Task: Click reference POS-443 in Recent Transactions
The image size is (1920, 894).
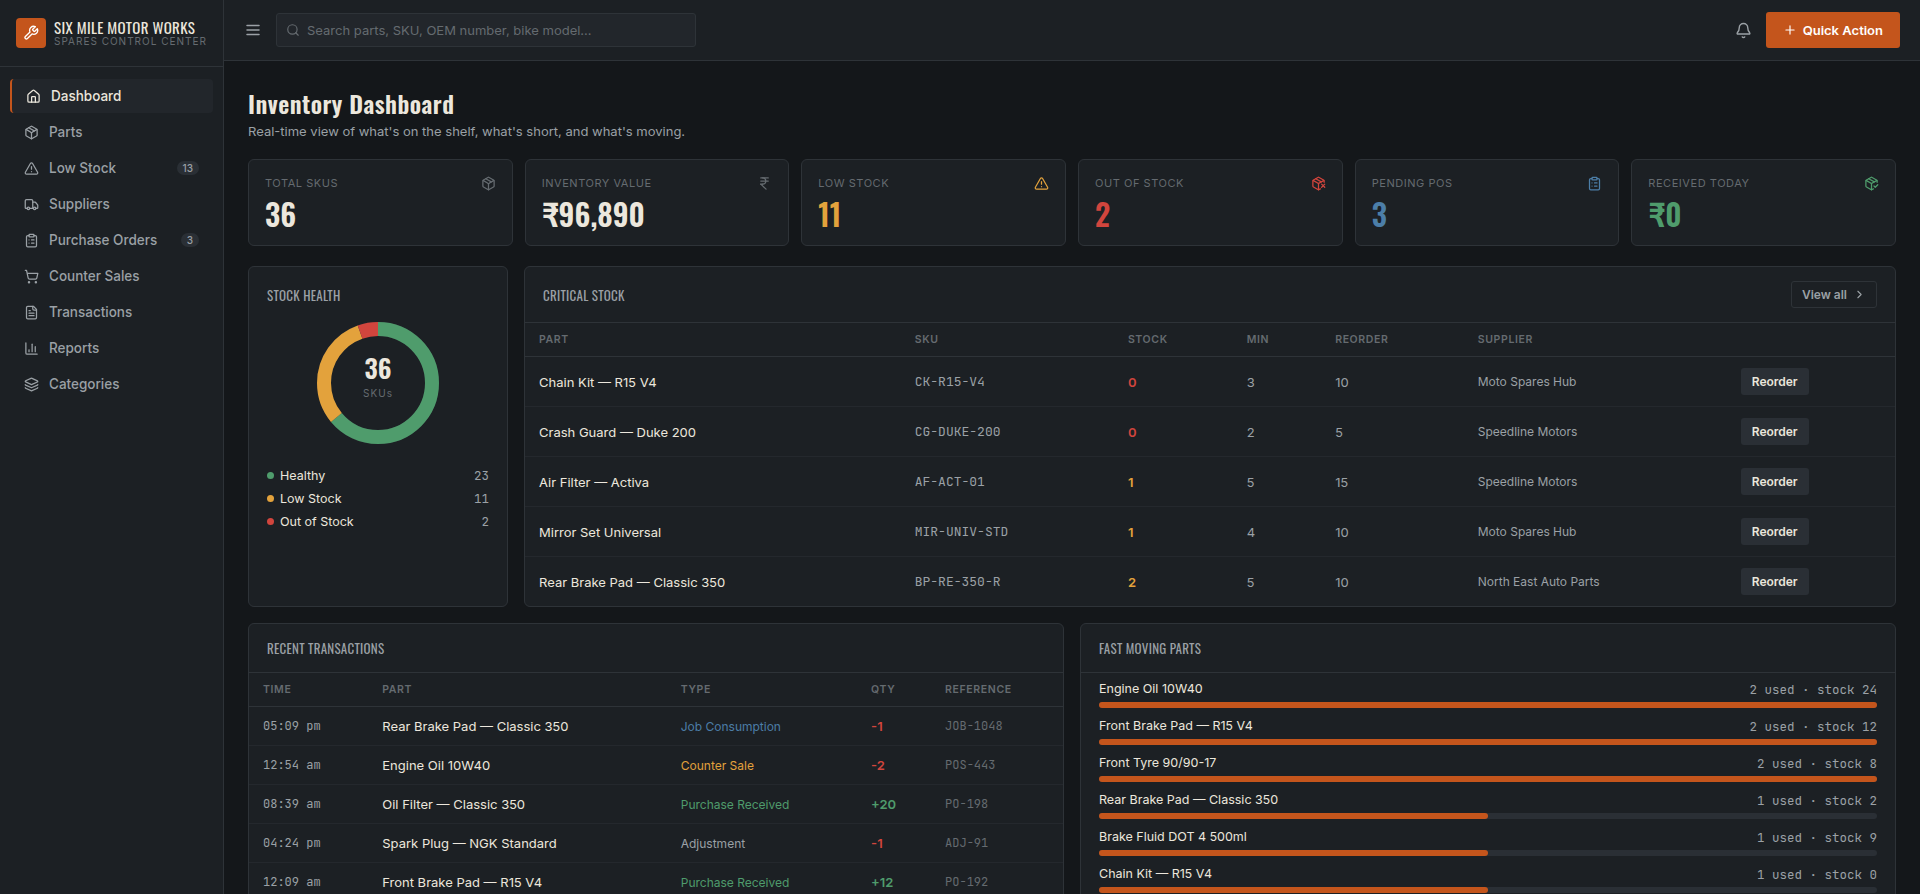Action: (x=970, y=765)
